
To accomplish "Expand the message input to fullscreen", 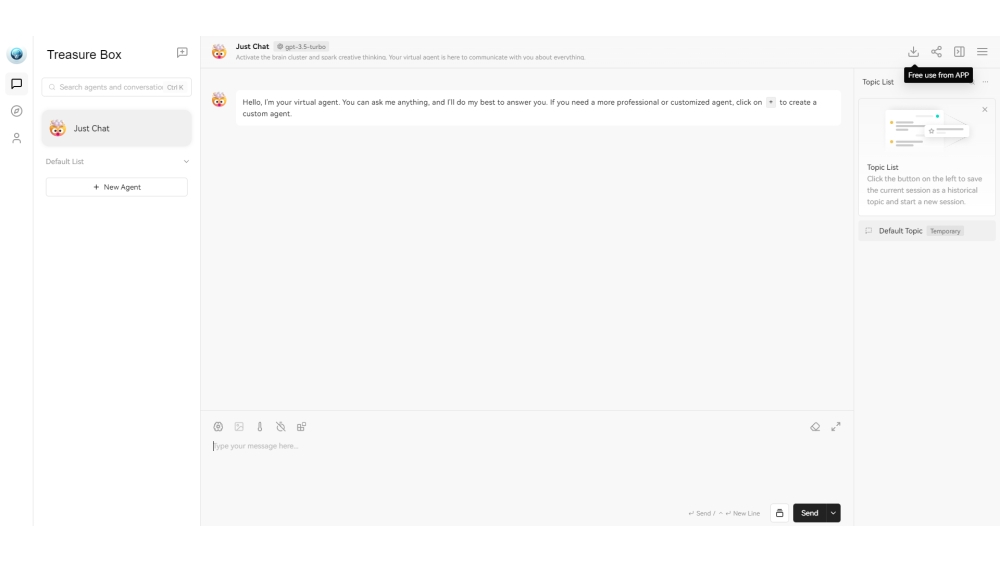I will (x=836, y=426).
